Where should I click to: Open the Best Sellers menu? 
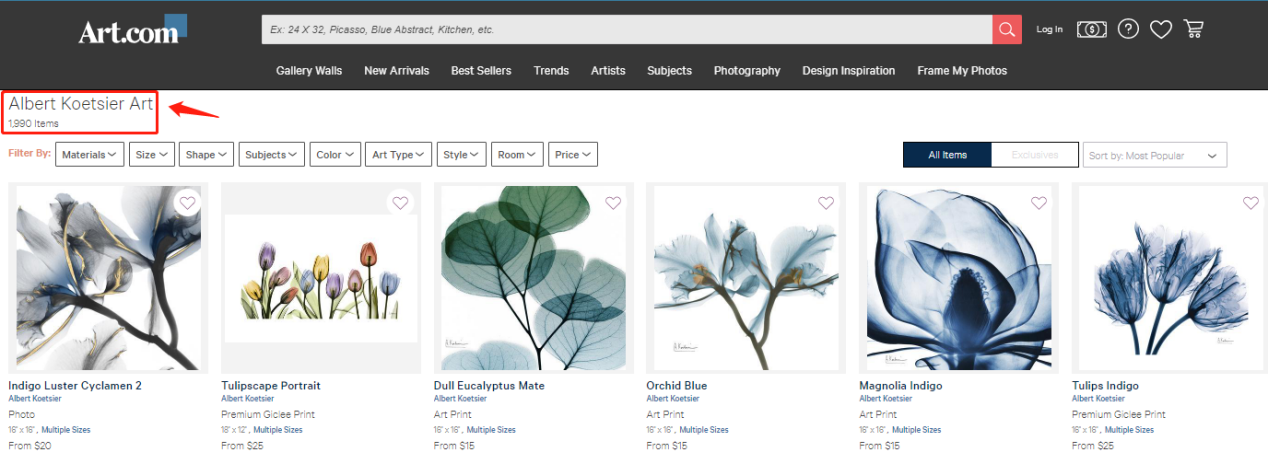[481, 71]
